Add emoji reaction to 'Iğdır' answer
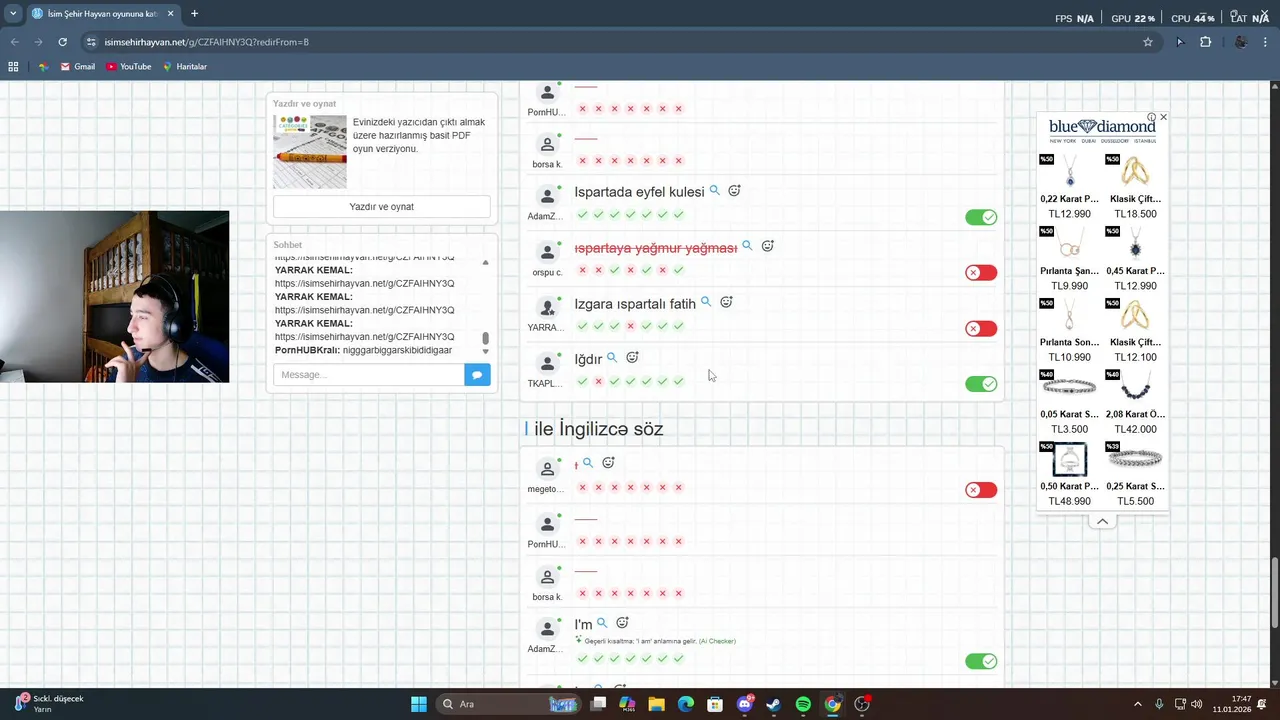The width and height of the screenshot is (1280, 720). (x=632, y=357)
